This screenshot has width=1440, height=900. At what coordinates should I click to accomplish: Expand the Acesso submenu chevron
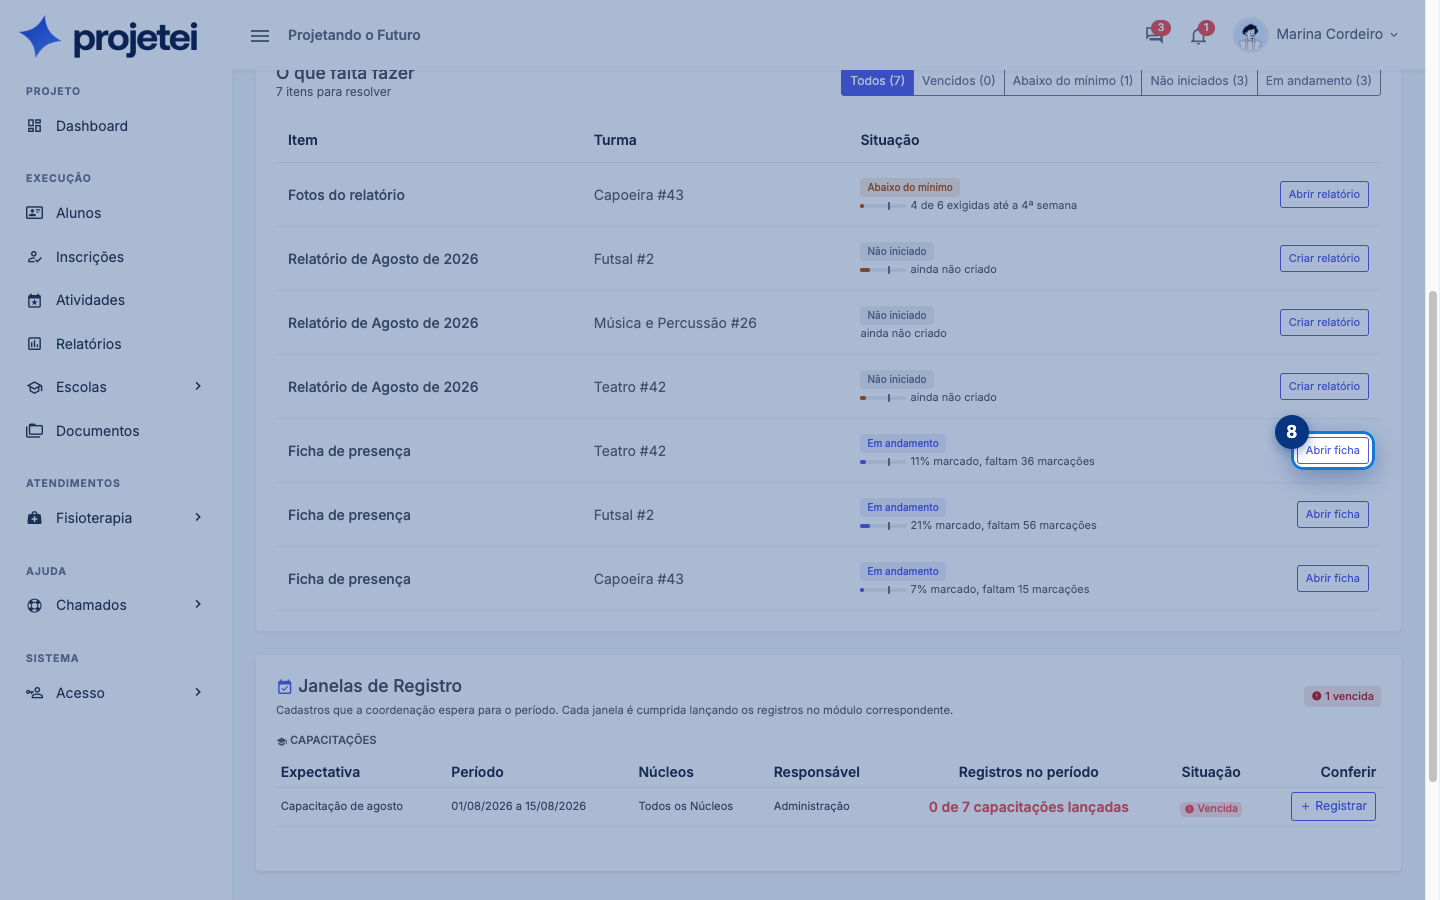pyautogui.click(x=198, y=692)
